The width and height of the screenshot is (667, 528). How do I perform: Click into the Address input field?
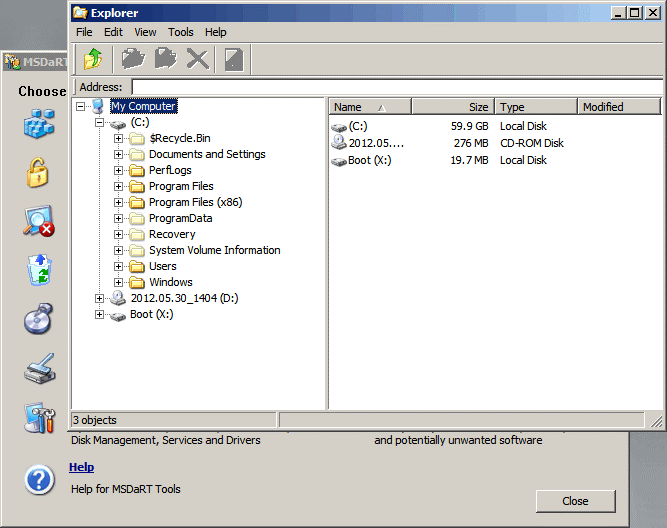coord(397,87)
